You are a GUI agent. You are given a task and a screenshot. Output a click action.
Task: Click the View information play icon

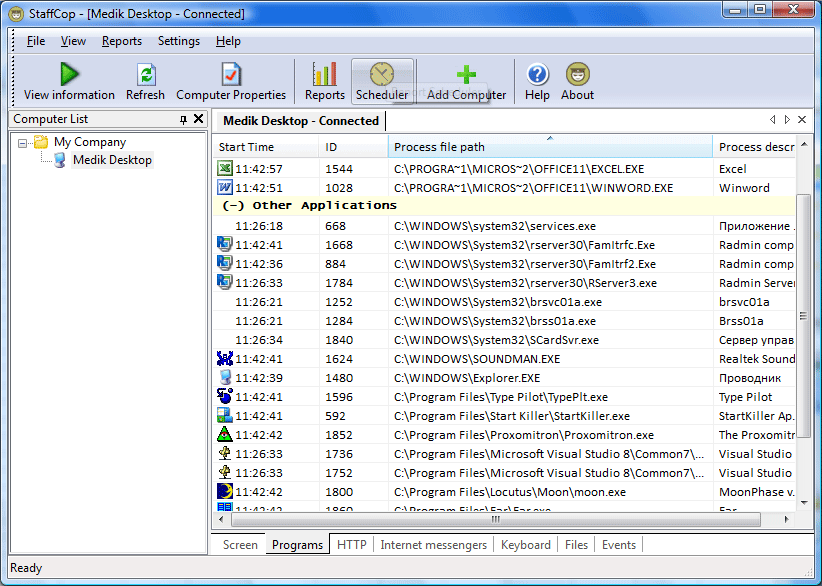pos(69,74)
